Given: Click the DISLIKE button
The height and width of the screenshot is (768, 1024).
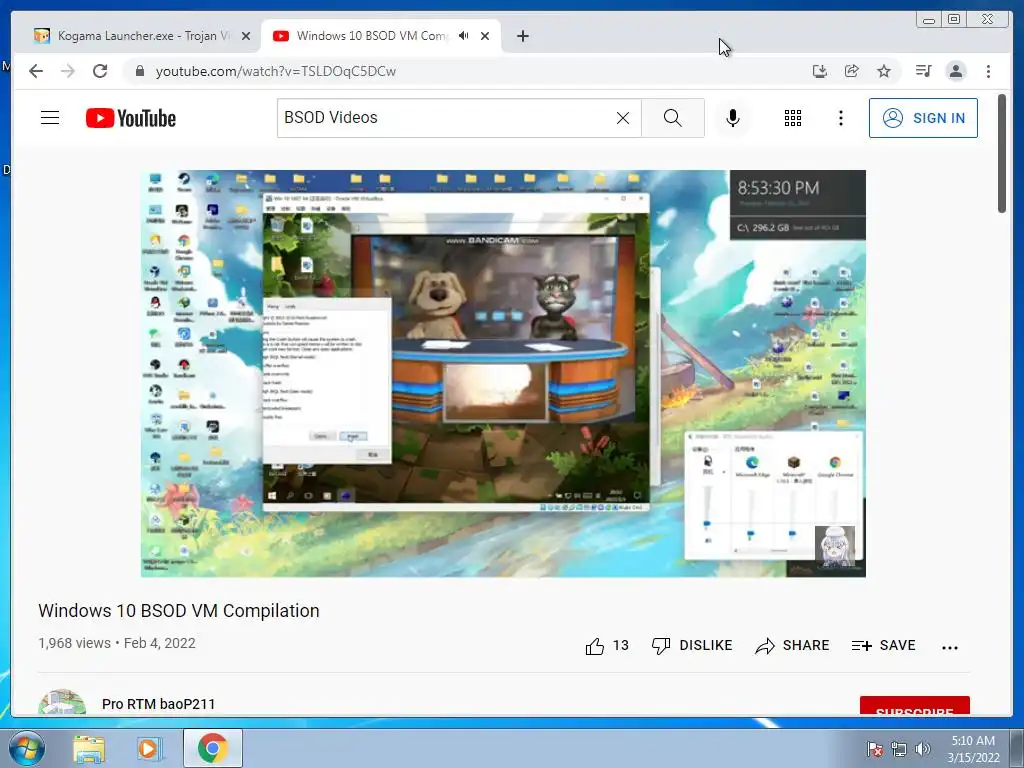Looking at the screenshot, I should (692, 645).
